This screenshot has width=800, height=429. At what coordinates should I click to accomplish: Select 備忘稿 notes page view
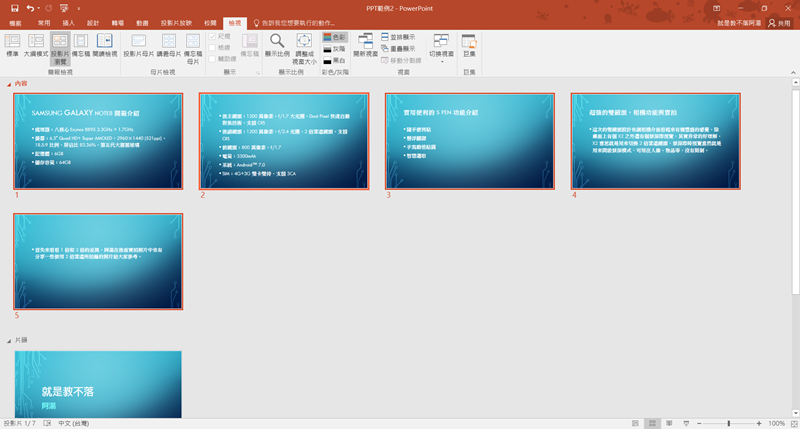(x=83, y=46)
